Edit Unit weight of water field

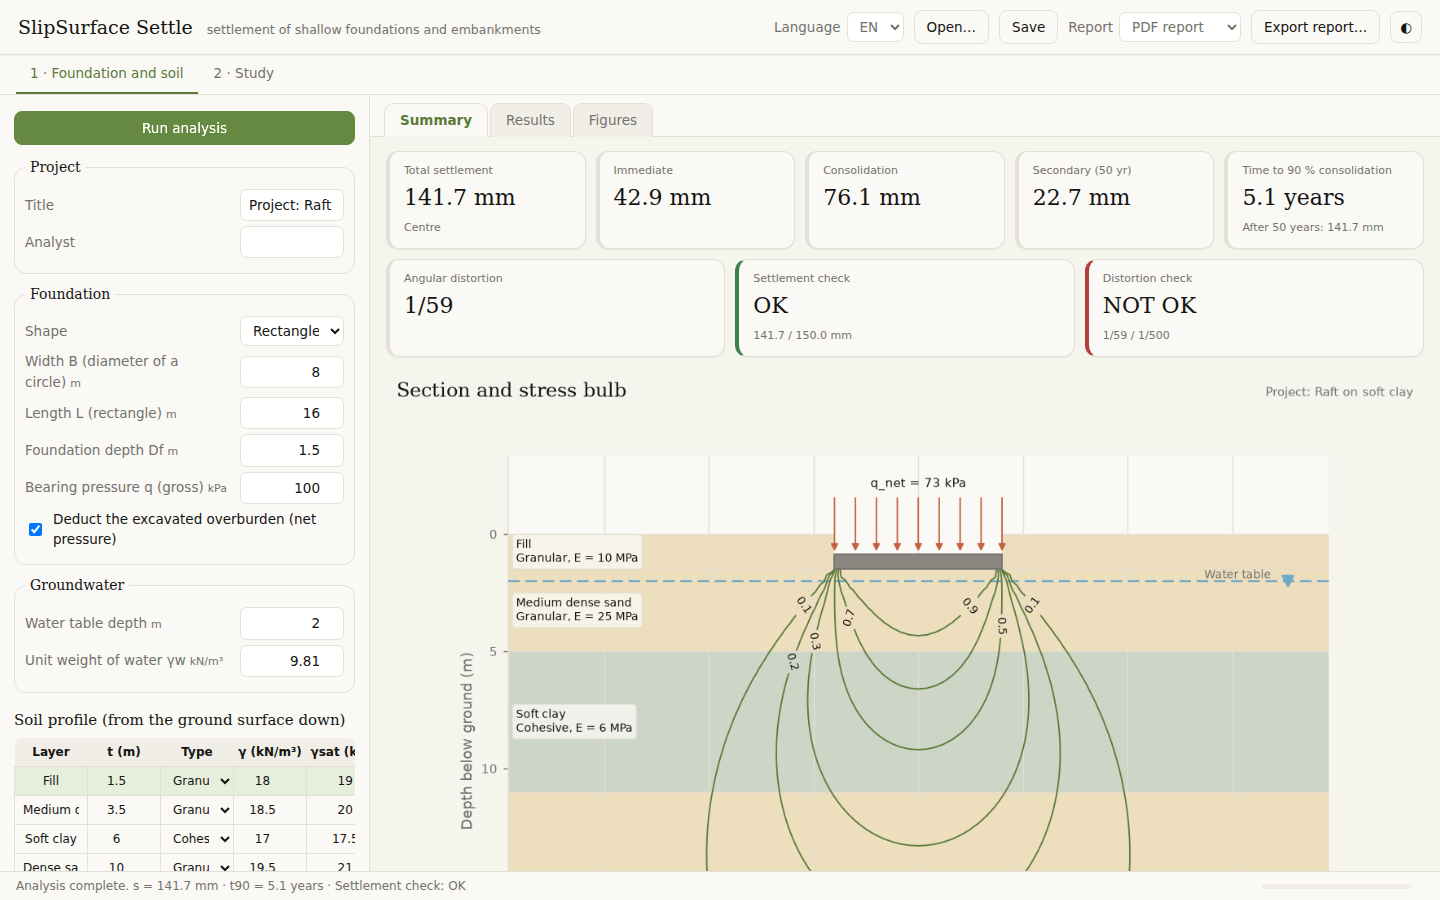[x=292, y=661]
